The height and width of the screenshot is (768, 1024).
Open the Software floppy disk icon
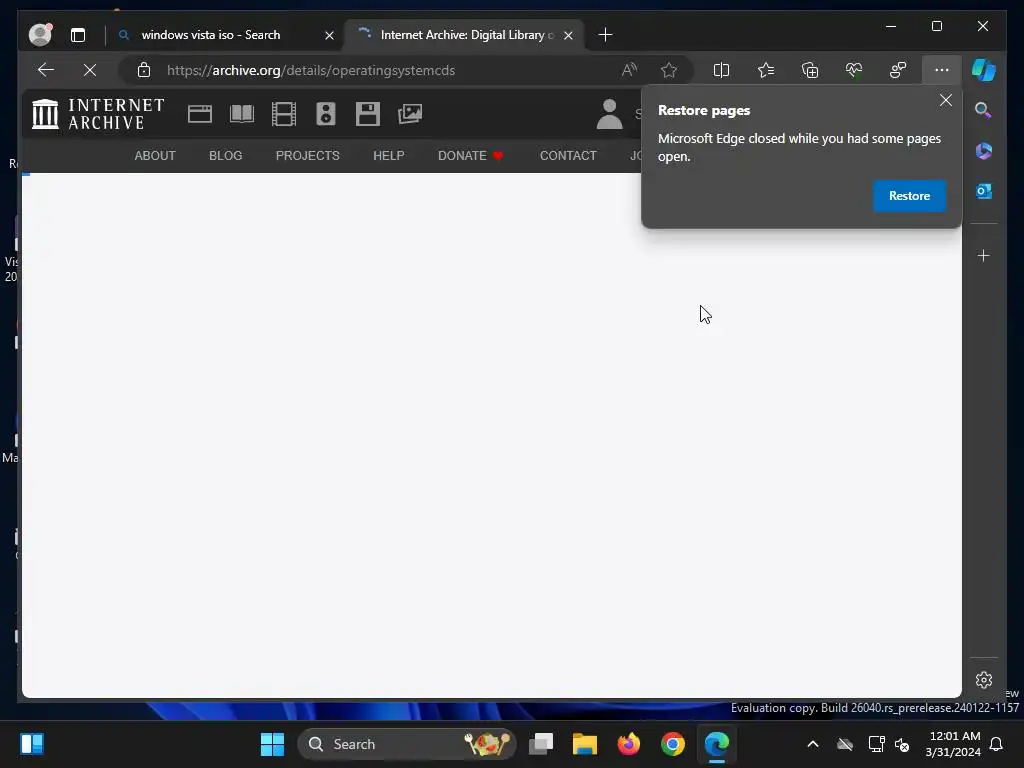(368, 114)
